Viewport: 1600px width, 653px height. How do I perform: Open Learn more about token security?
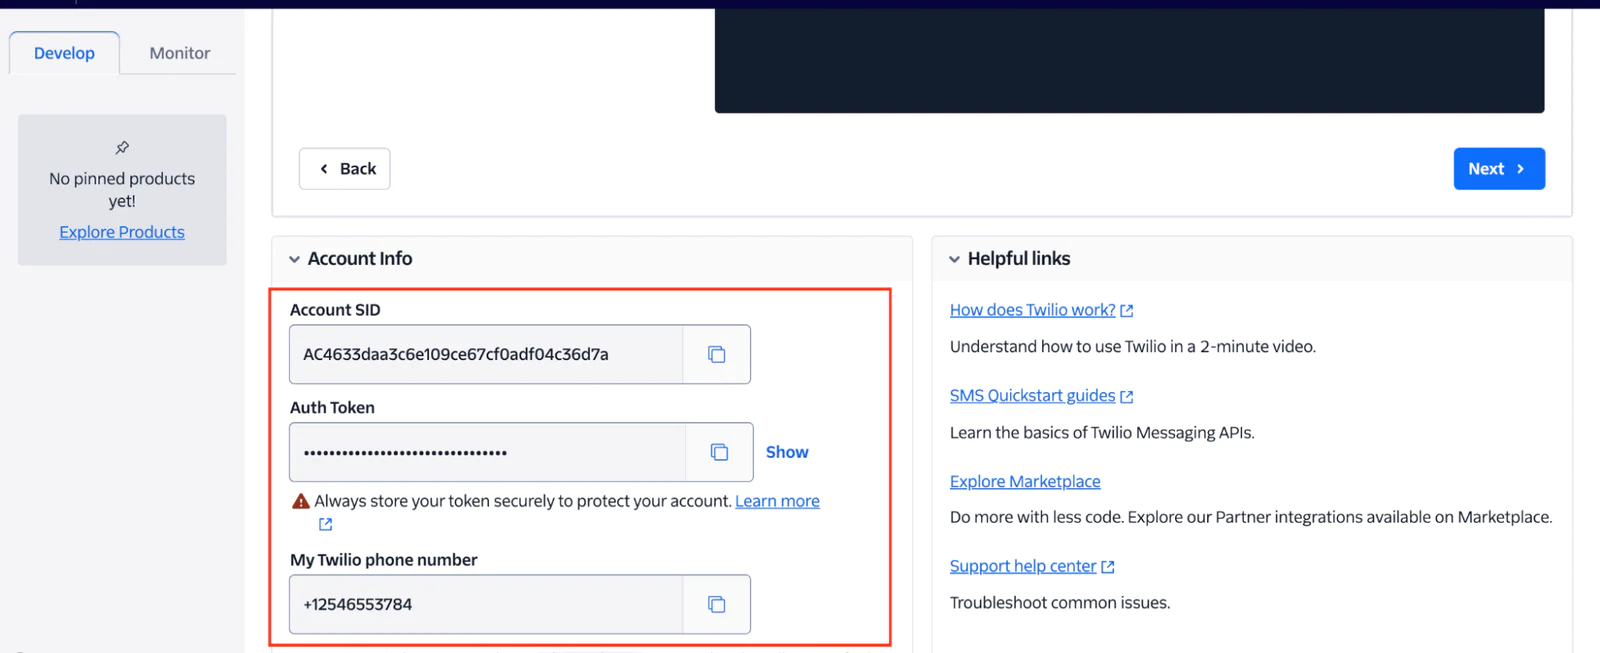point(777,501)
